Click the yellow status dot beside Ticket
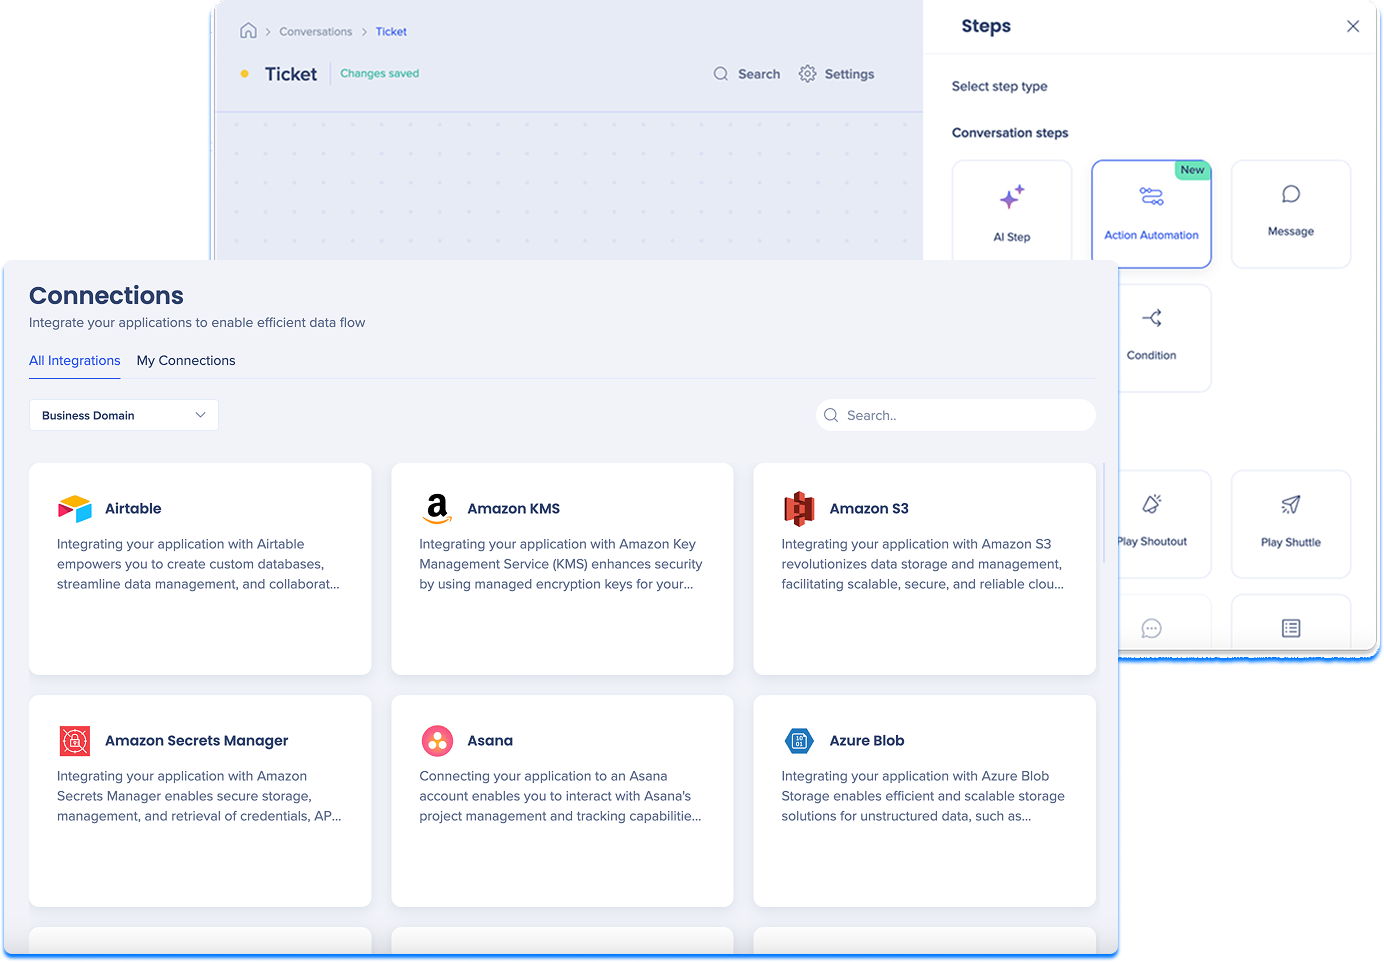The image size is (1384, 962). (x=245, y=74)
